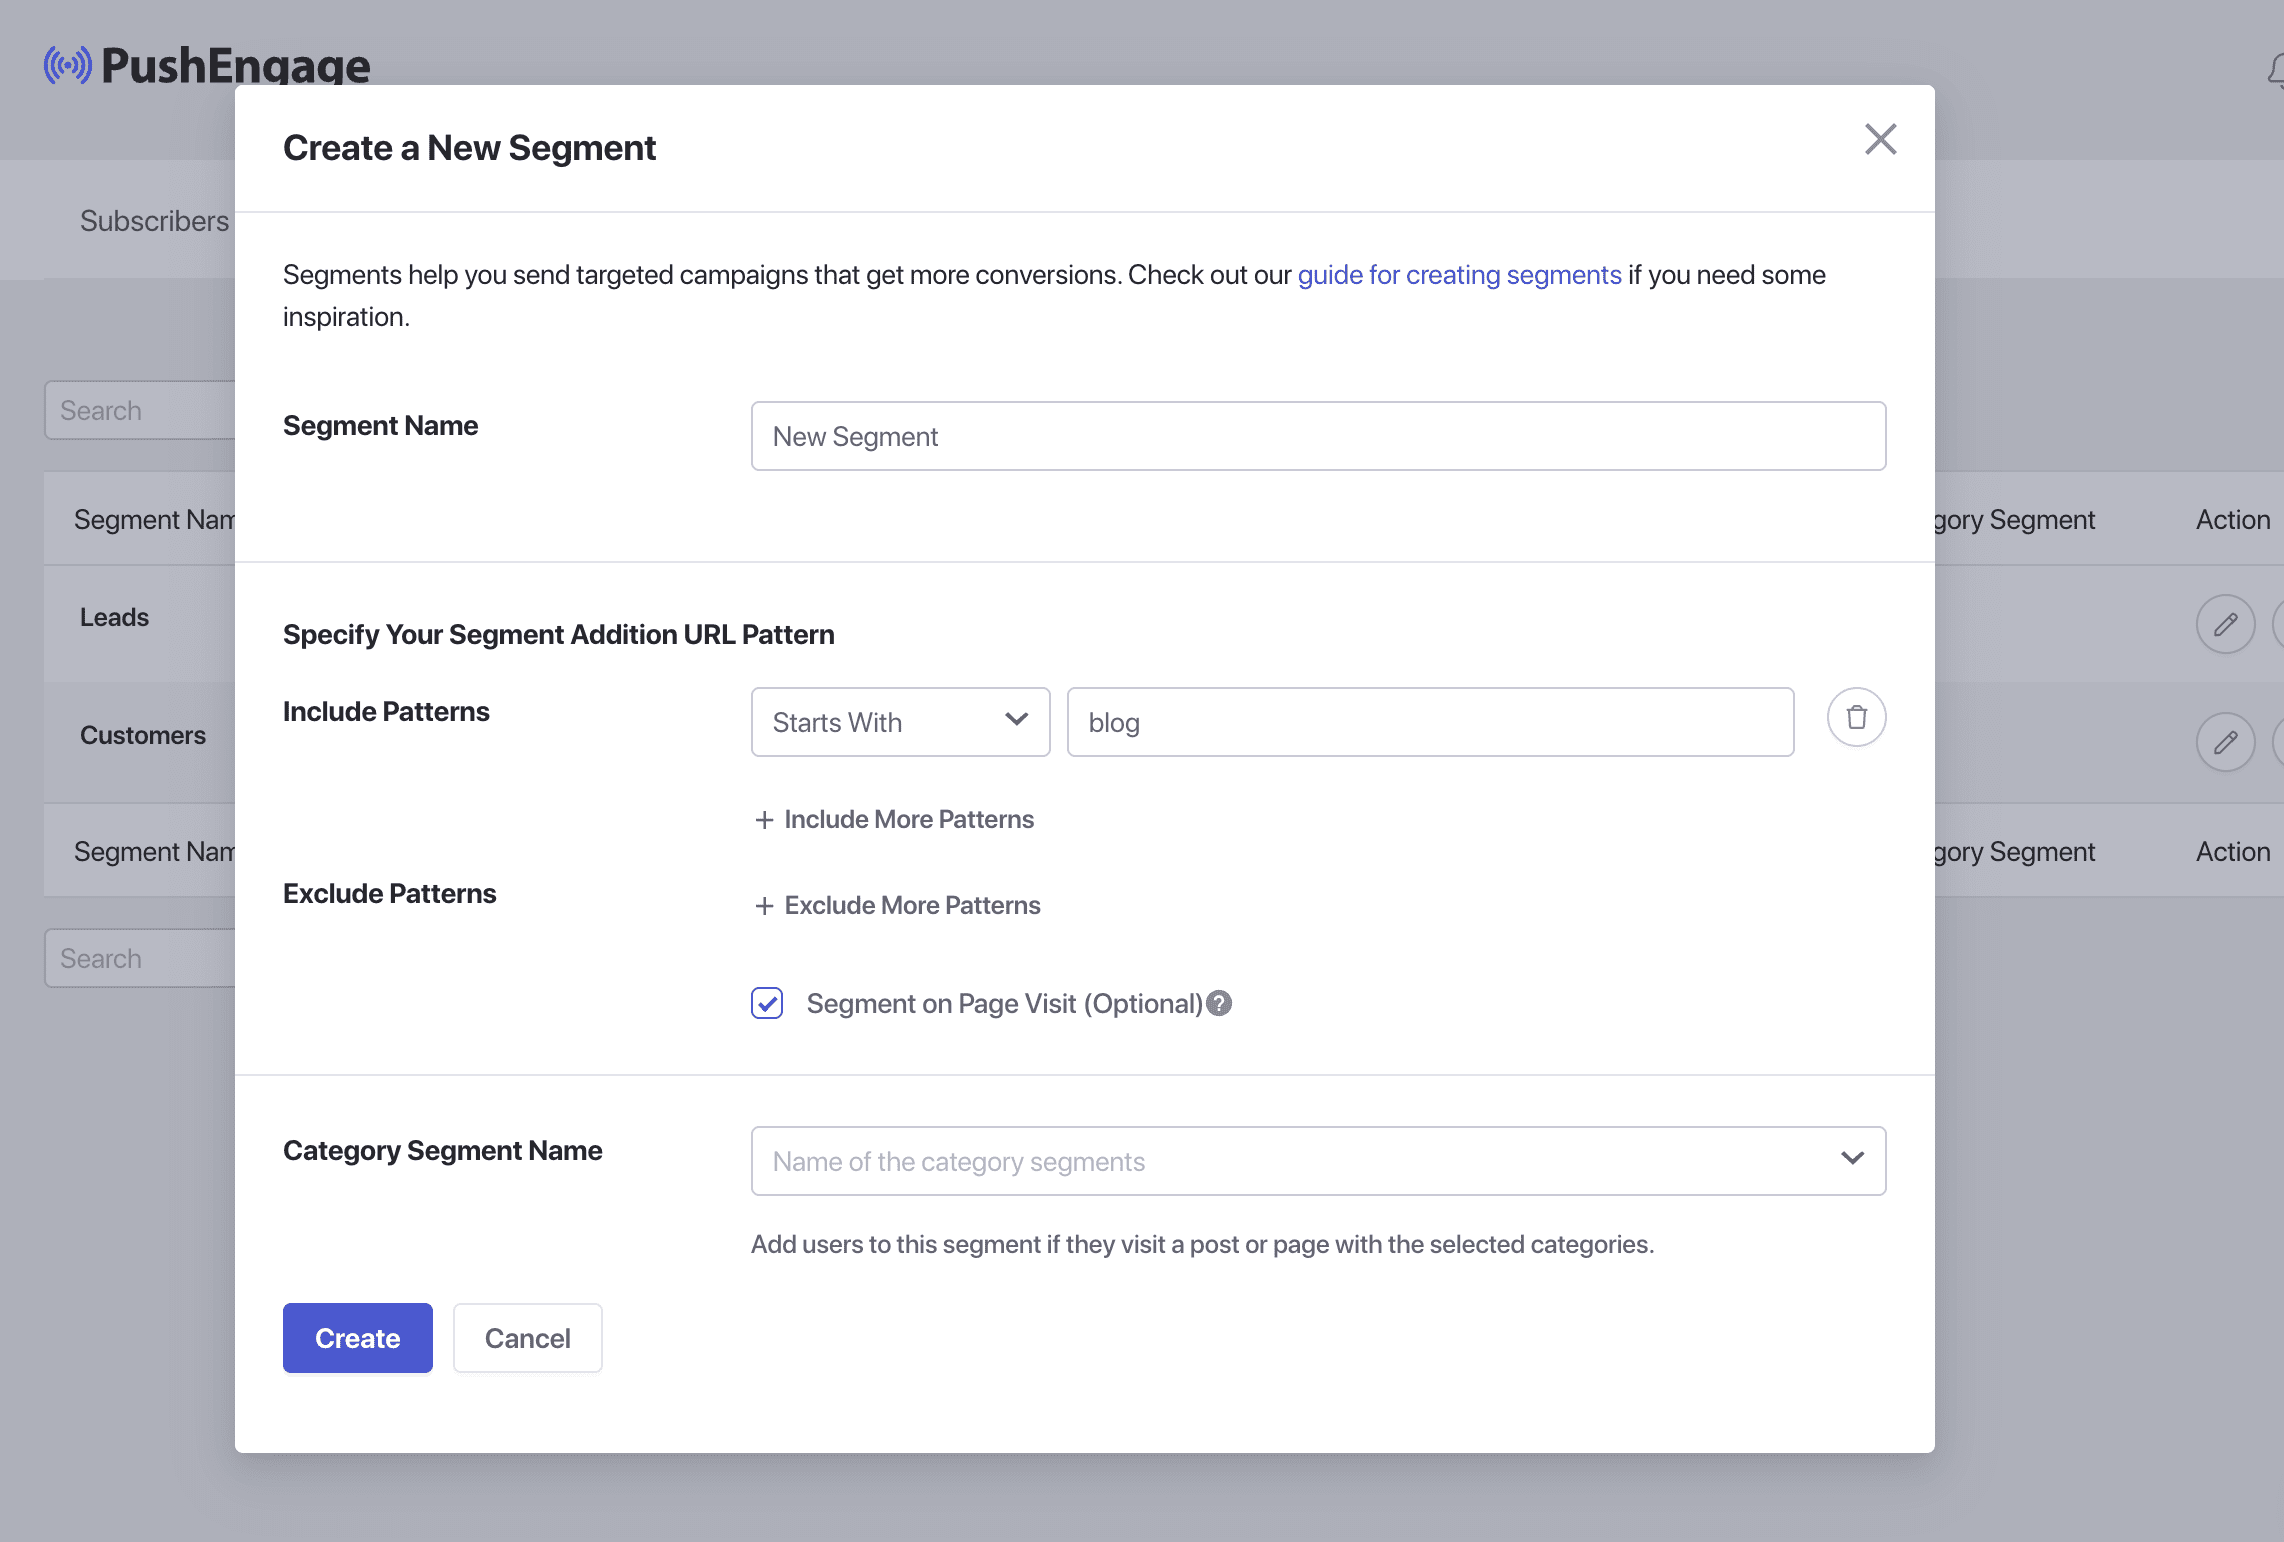Open the Starts With dropdown
The width and height of the screenshot is (2284, 1542).
tap(900, 722)
